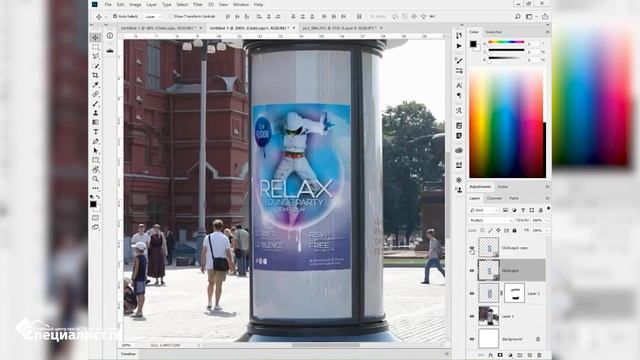Open the Fill slider dropdown arrow

tap(547, 231)
